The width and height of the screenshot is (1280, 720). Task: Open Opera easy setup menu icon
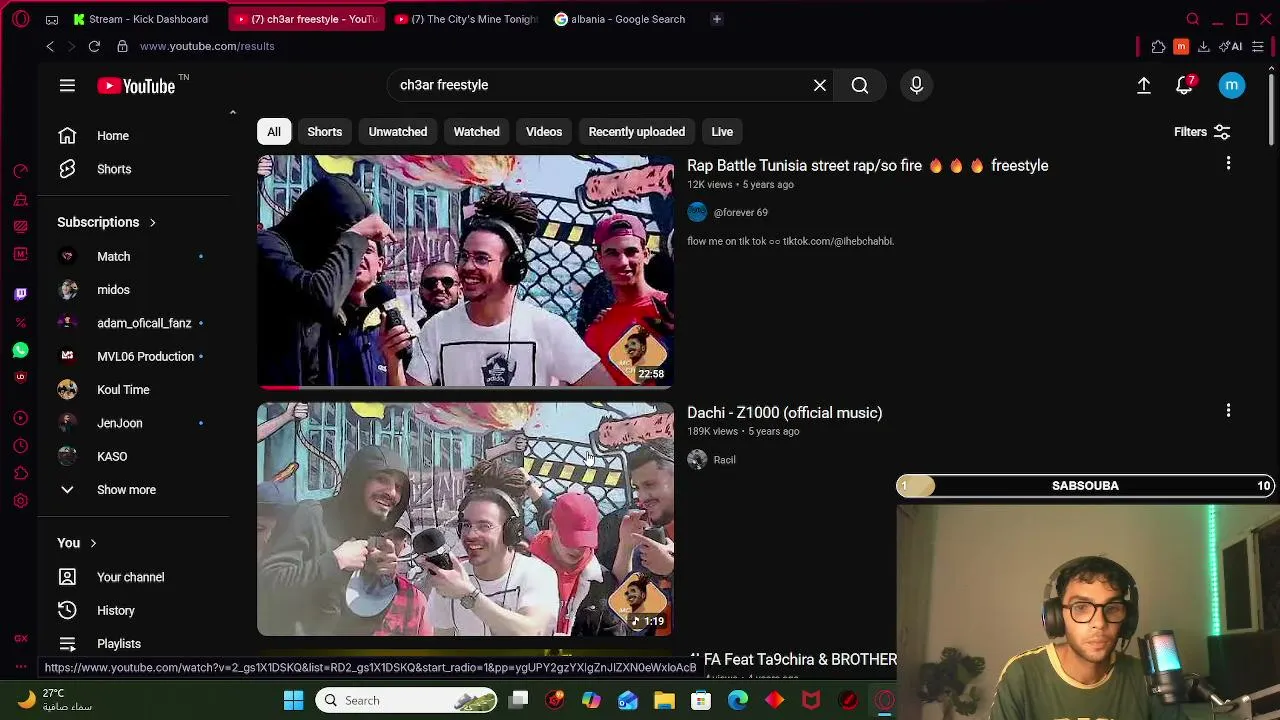(1258, 46)
